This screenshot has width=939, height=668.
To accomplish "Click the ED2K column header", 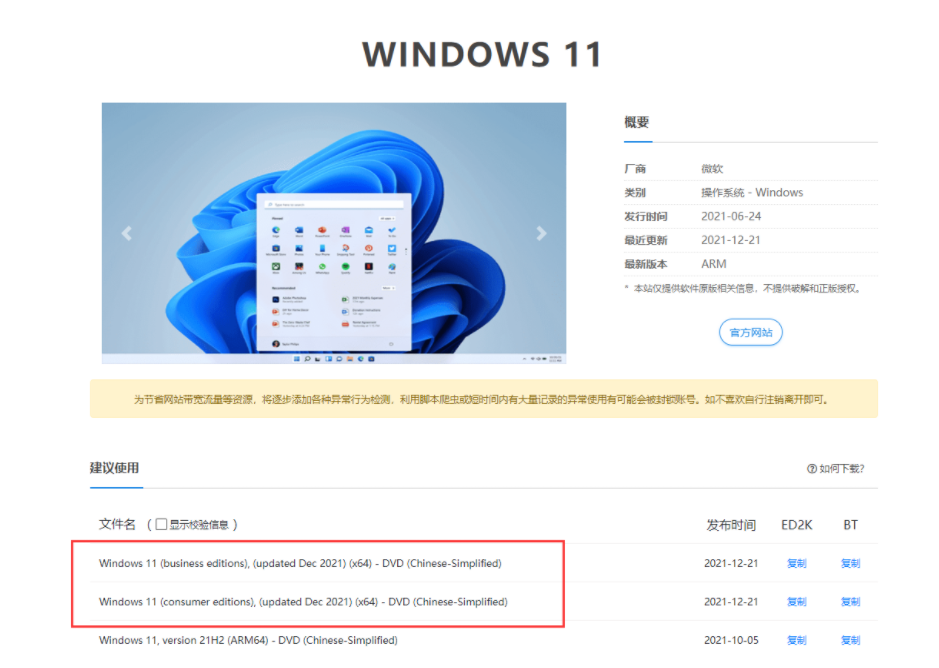I will (x=796, y=525).
